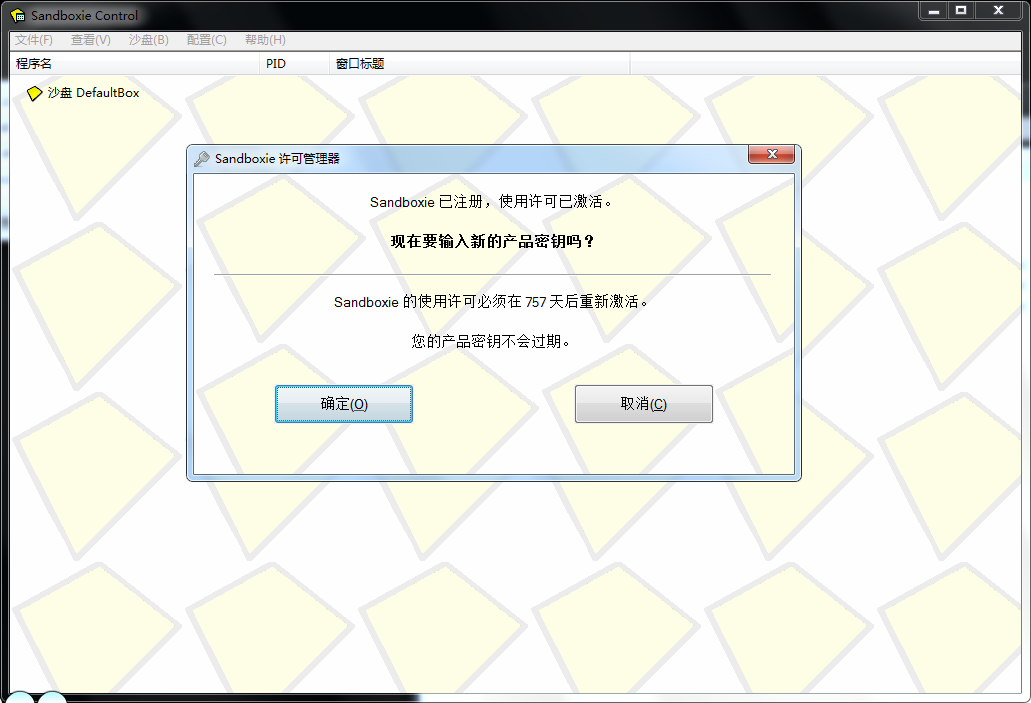
Task: Click the Sandboxie Control app icon in title bar
Action: click(18, 16)
